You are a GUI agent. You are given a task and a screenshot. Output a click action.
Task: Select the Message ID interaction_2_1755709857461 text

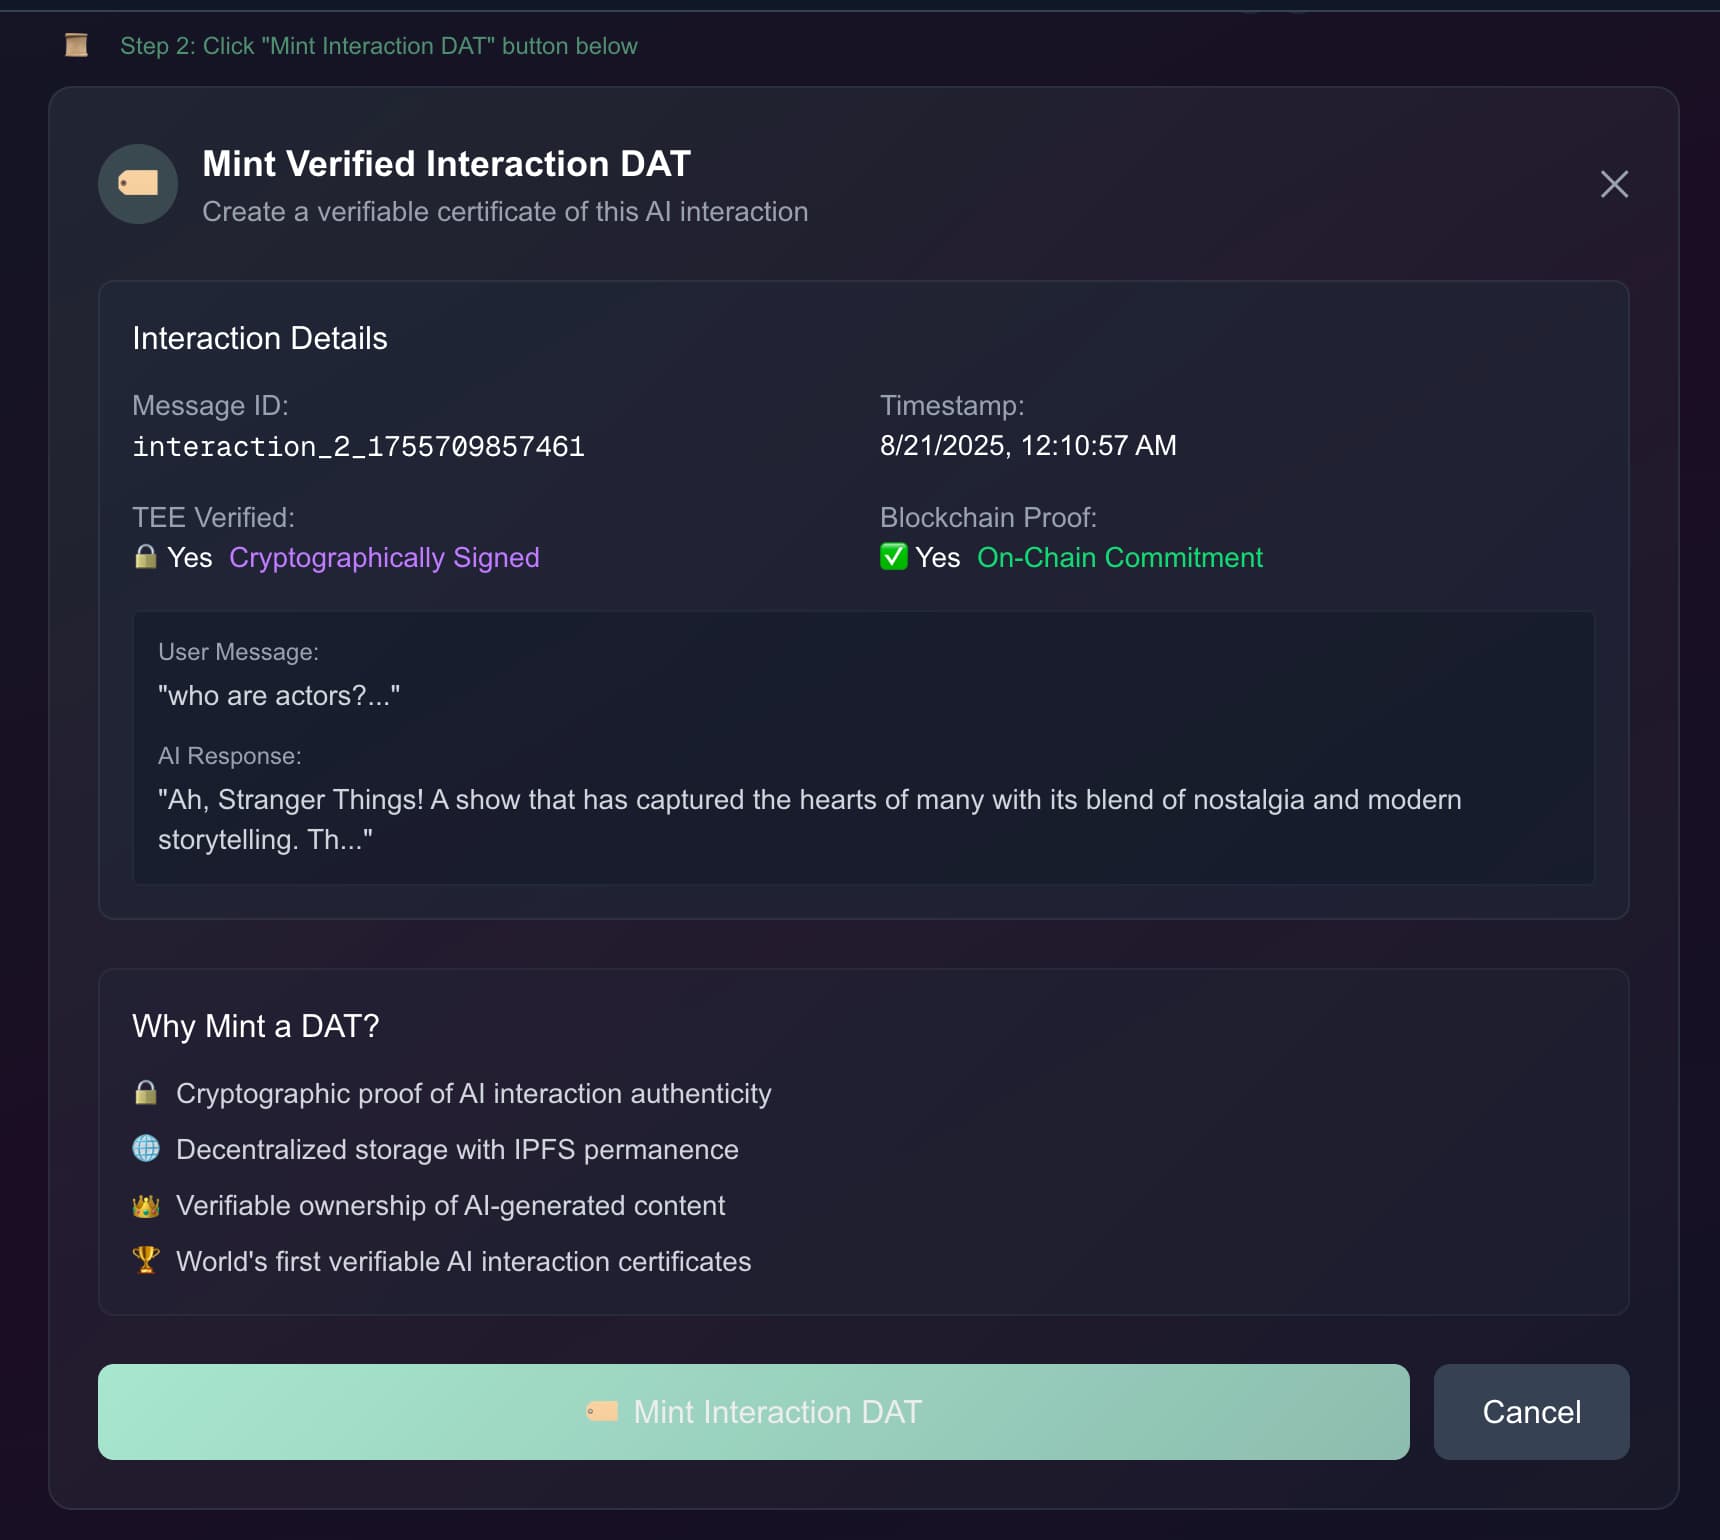(359, 446)
